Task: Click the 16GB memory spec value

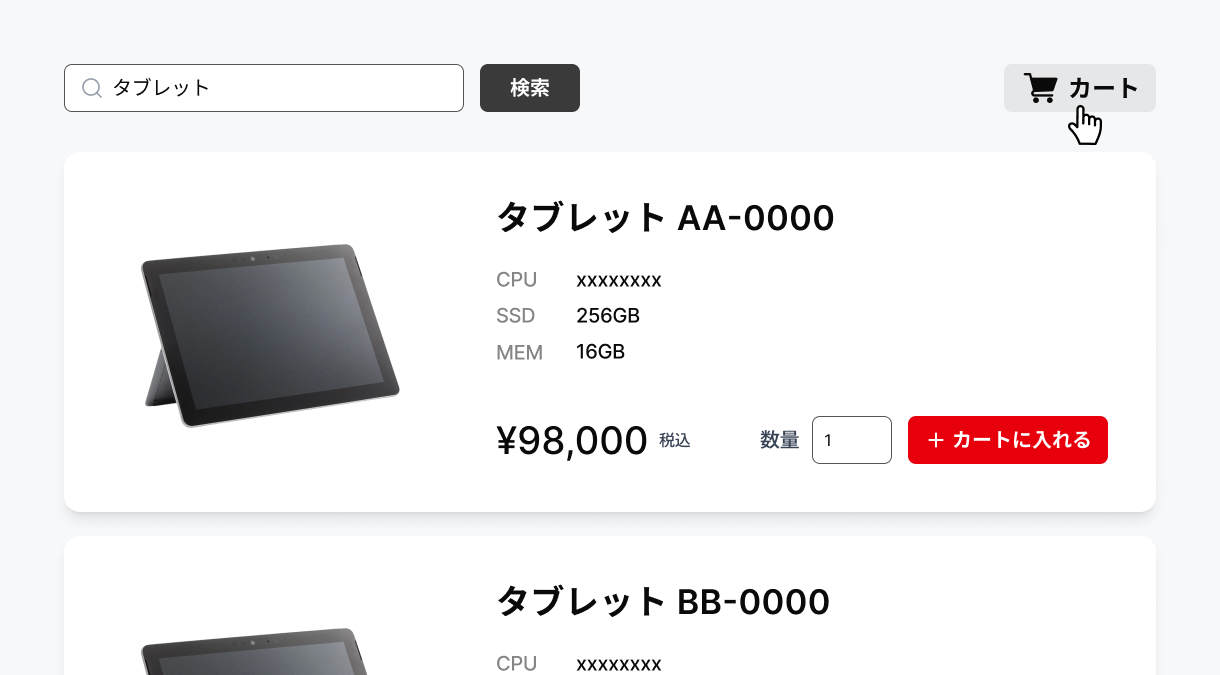Action: pos(600,352)
